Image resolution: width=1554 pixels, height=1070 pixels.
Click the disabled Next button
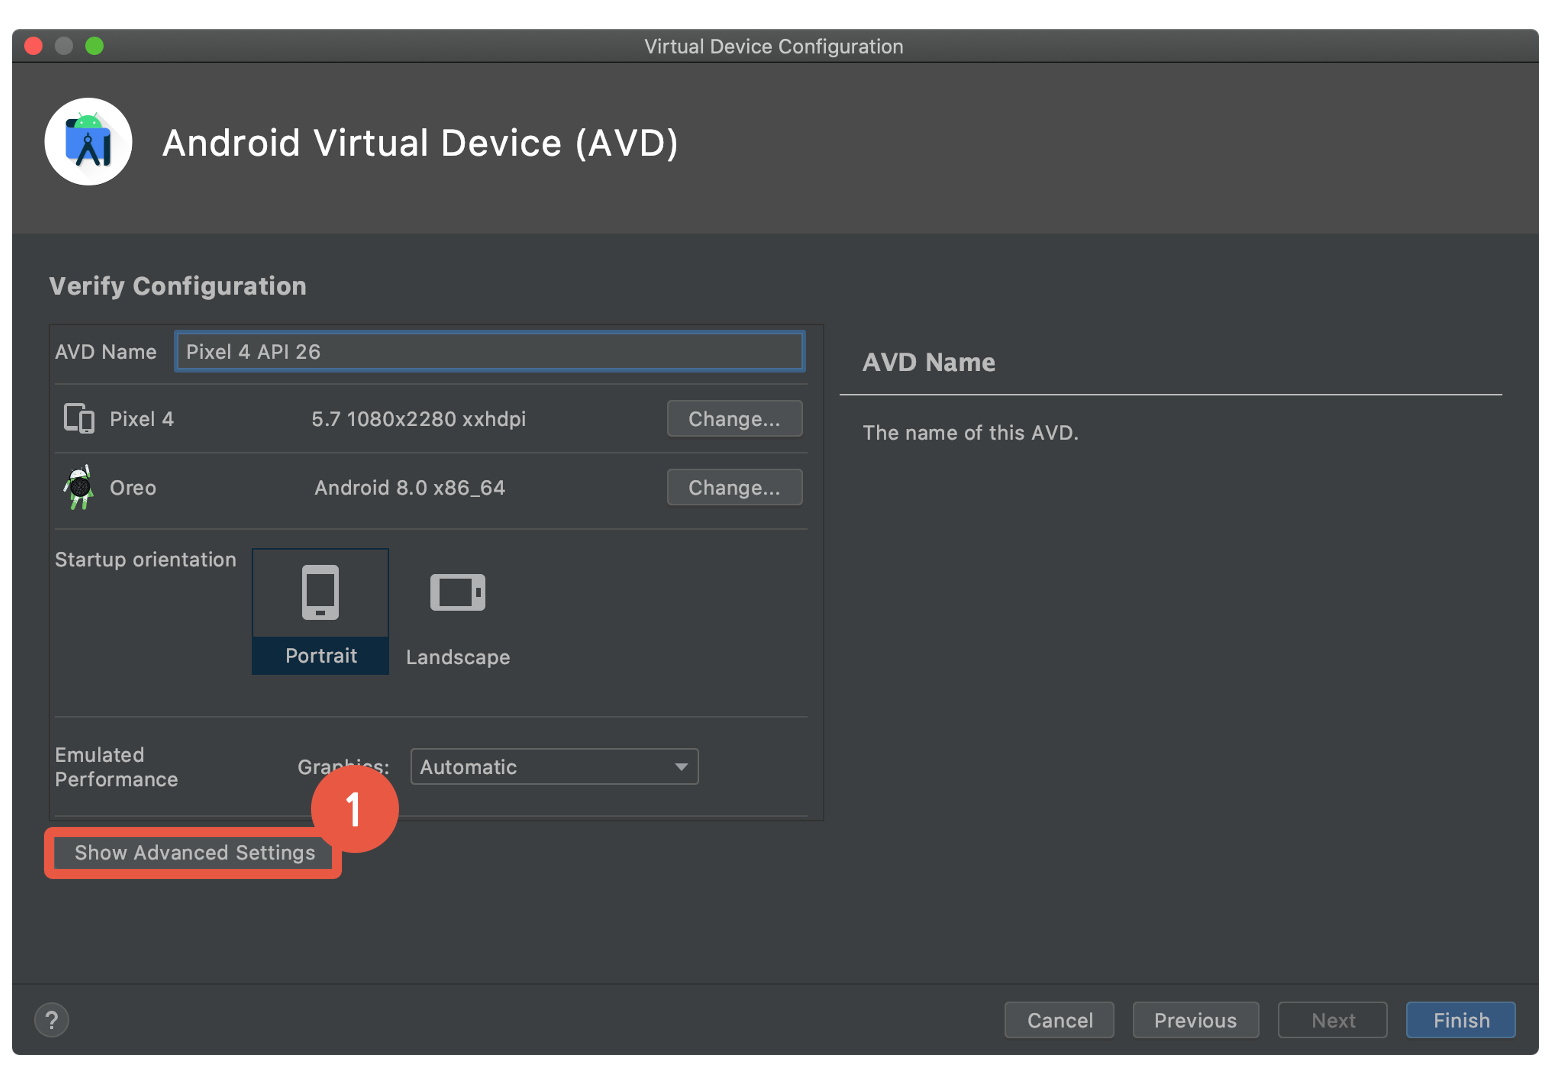point(1332,1020)
